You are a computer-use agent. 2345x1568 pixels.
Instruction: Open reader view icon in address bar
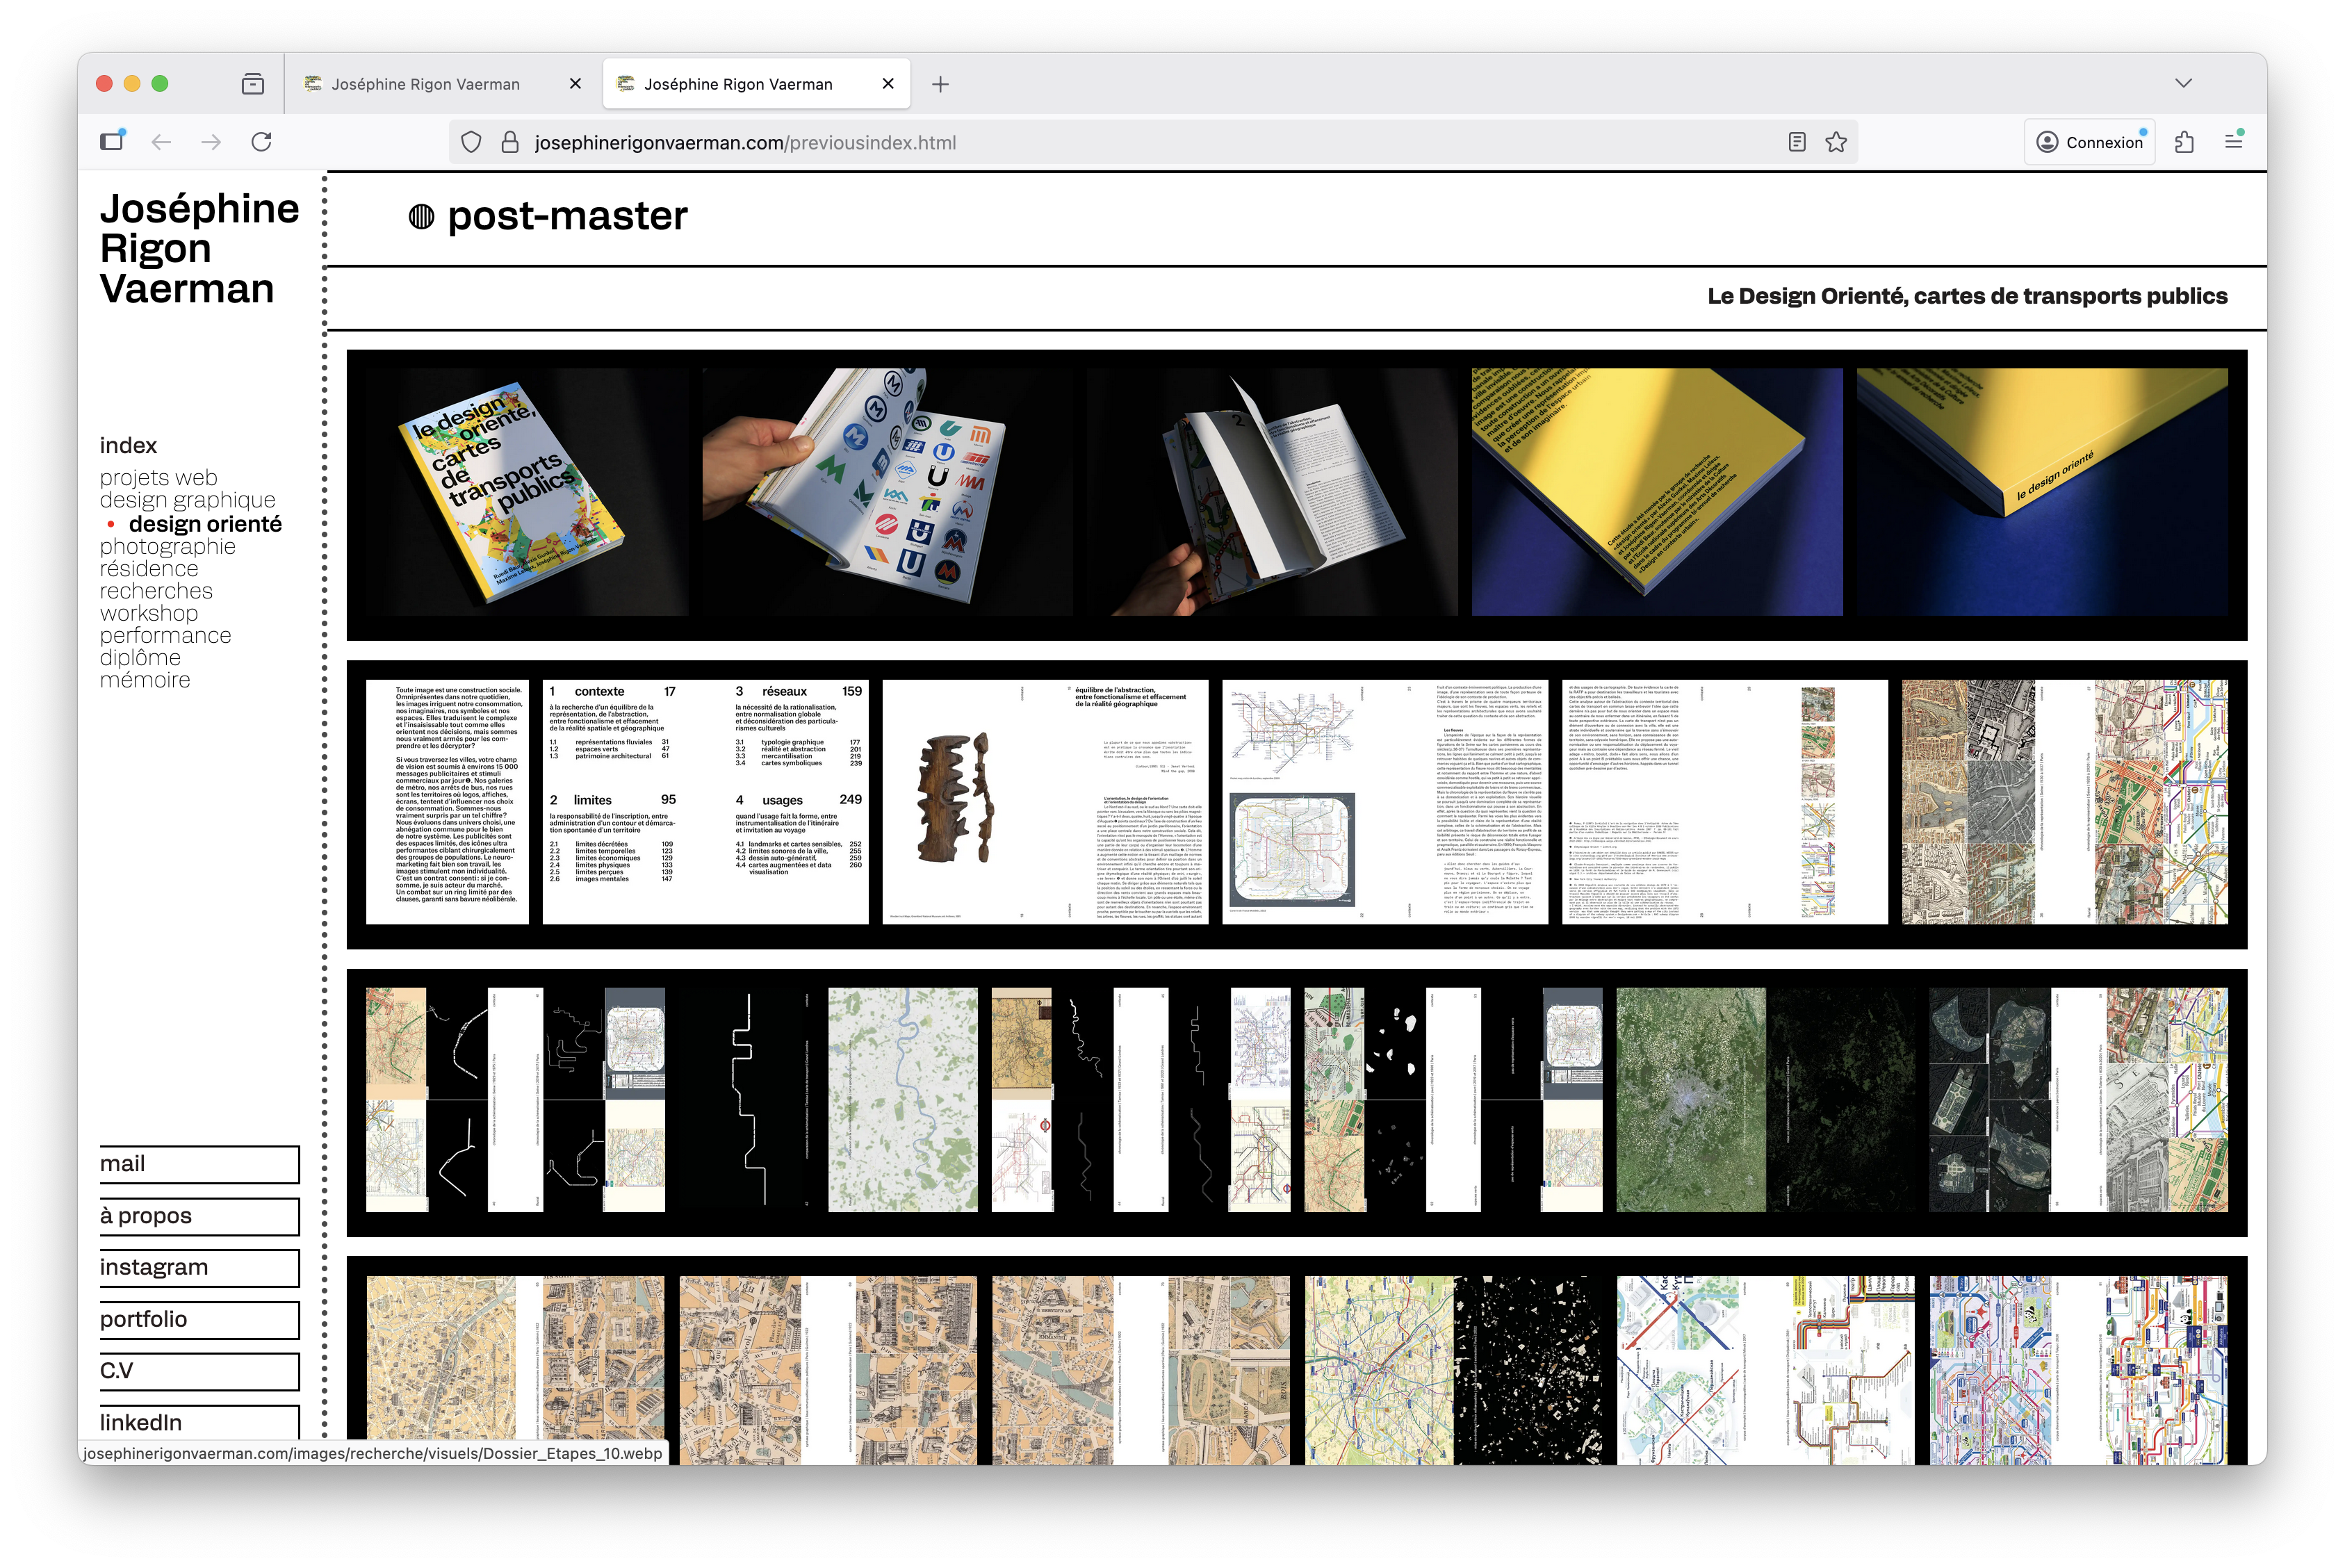click(x=1797, y=142)
